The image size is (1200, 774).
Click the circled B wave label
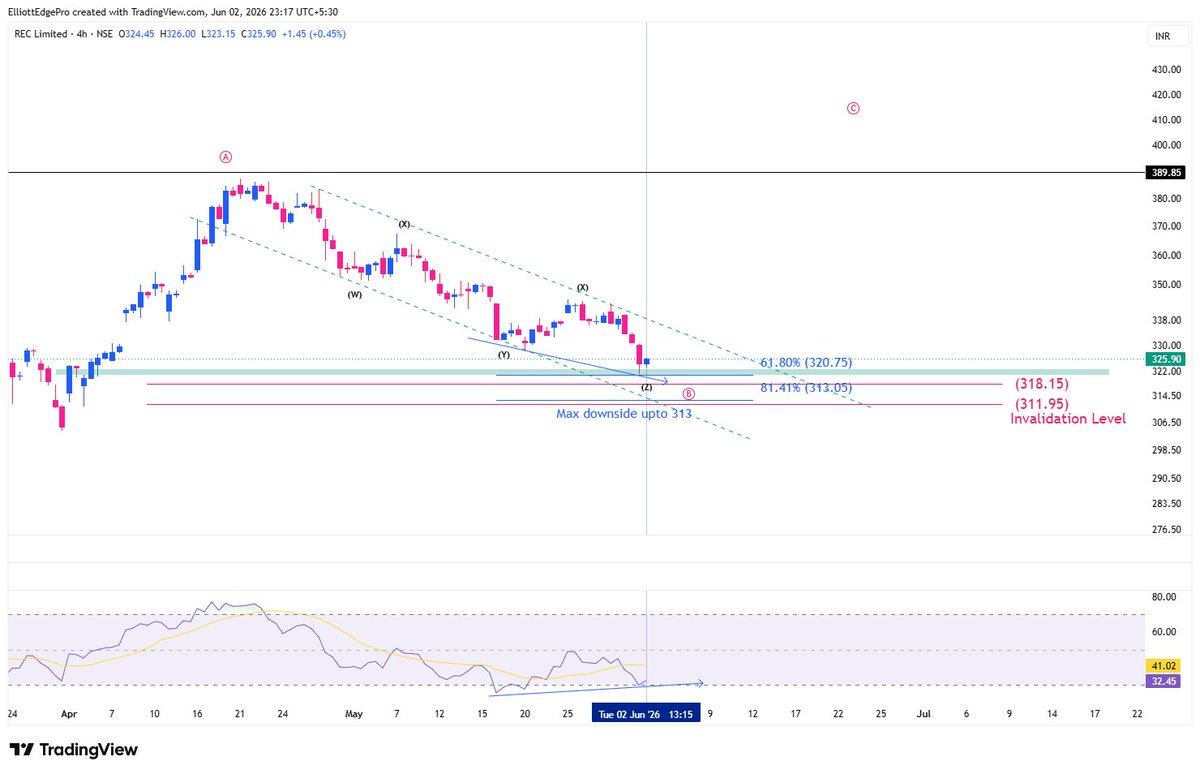tap(688, 394)
